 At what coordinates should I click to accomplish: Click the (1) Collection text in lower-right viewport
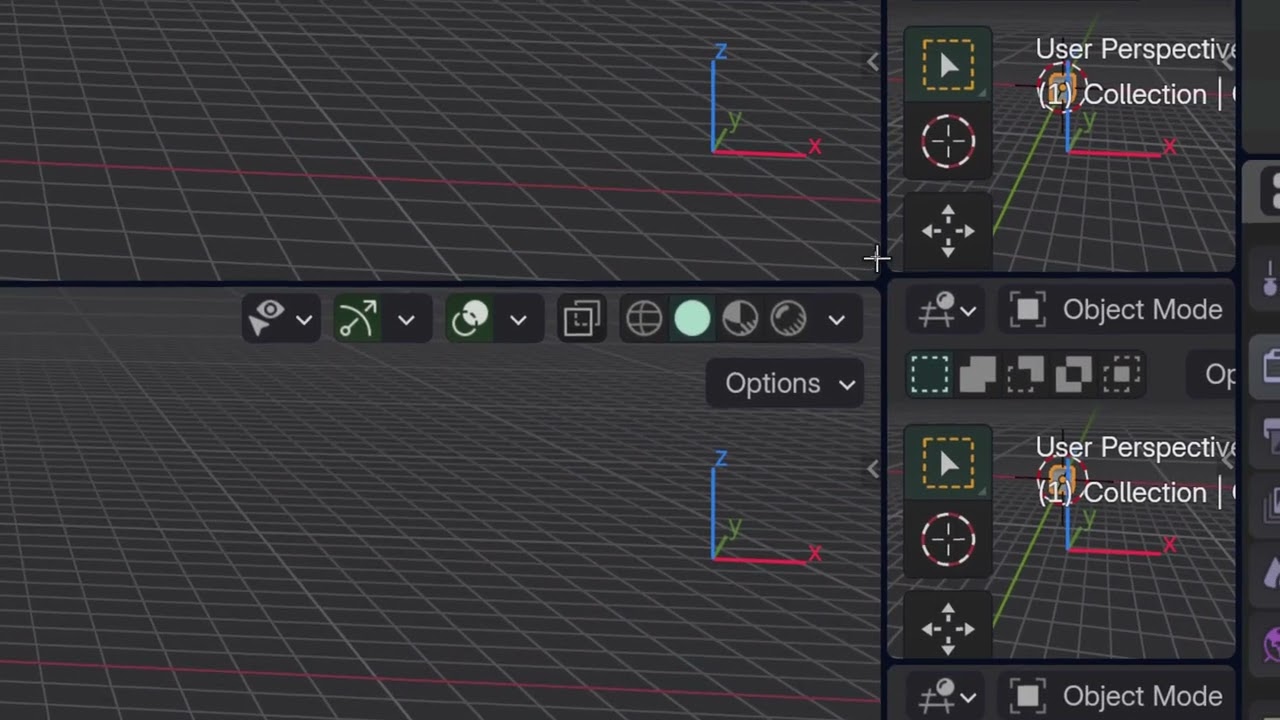pos(1122,493)
